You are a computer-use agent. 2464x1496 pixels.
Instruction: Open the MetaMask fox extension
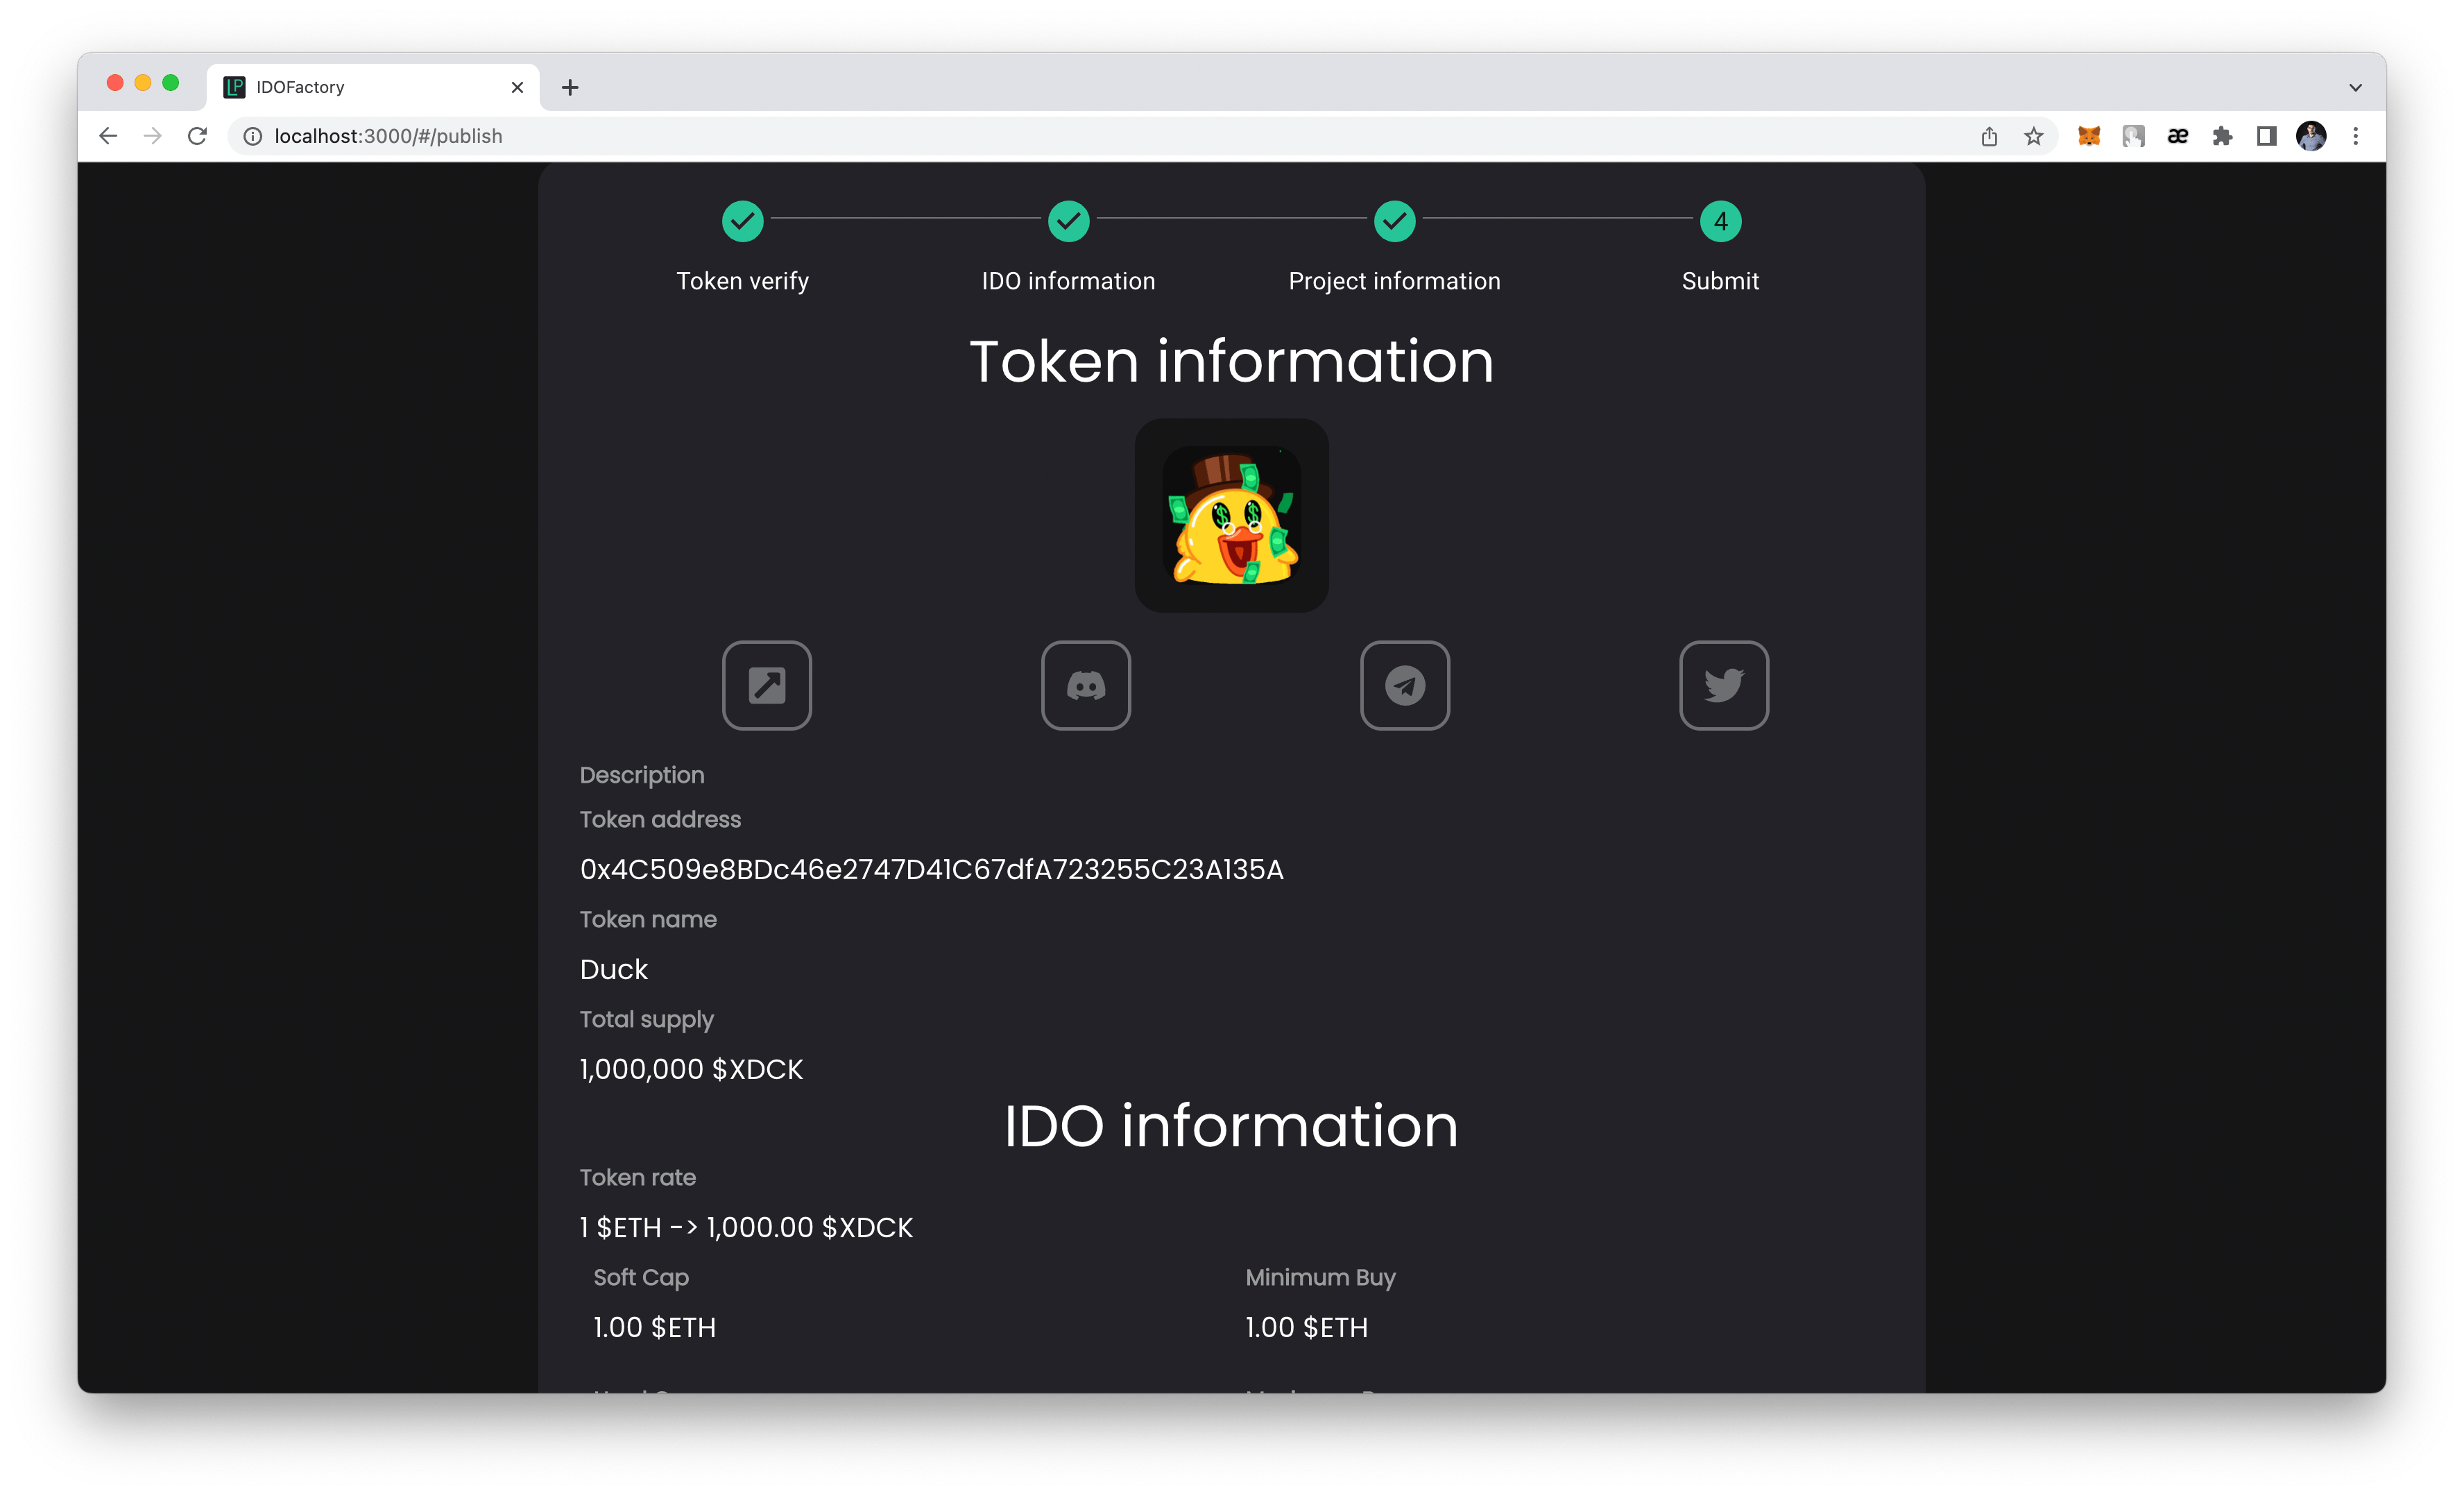[2089, 136]
